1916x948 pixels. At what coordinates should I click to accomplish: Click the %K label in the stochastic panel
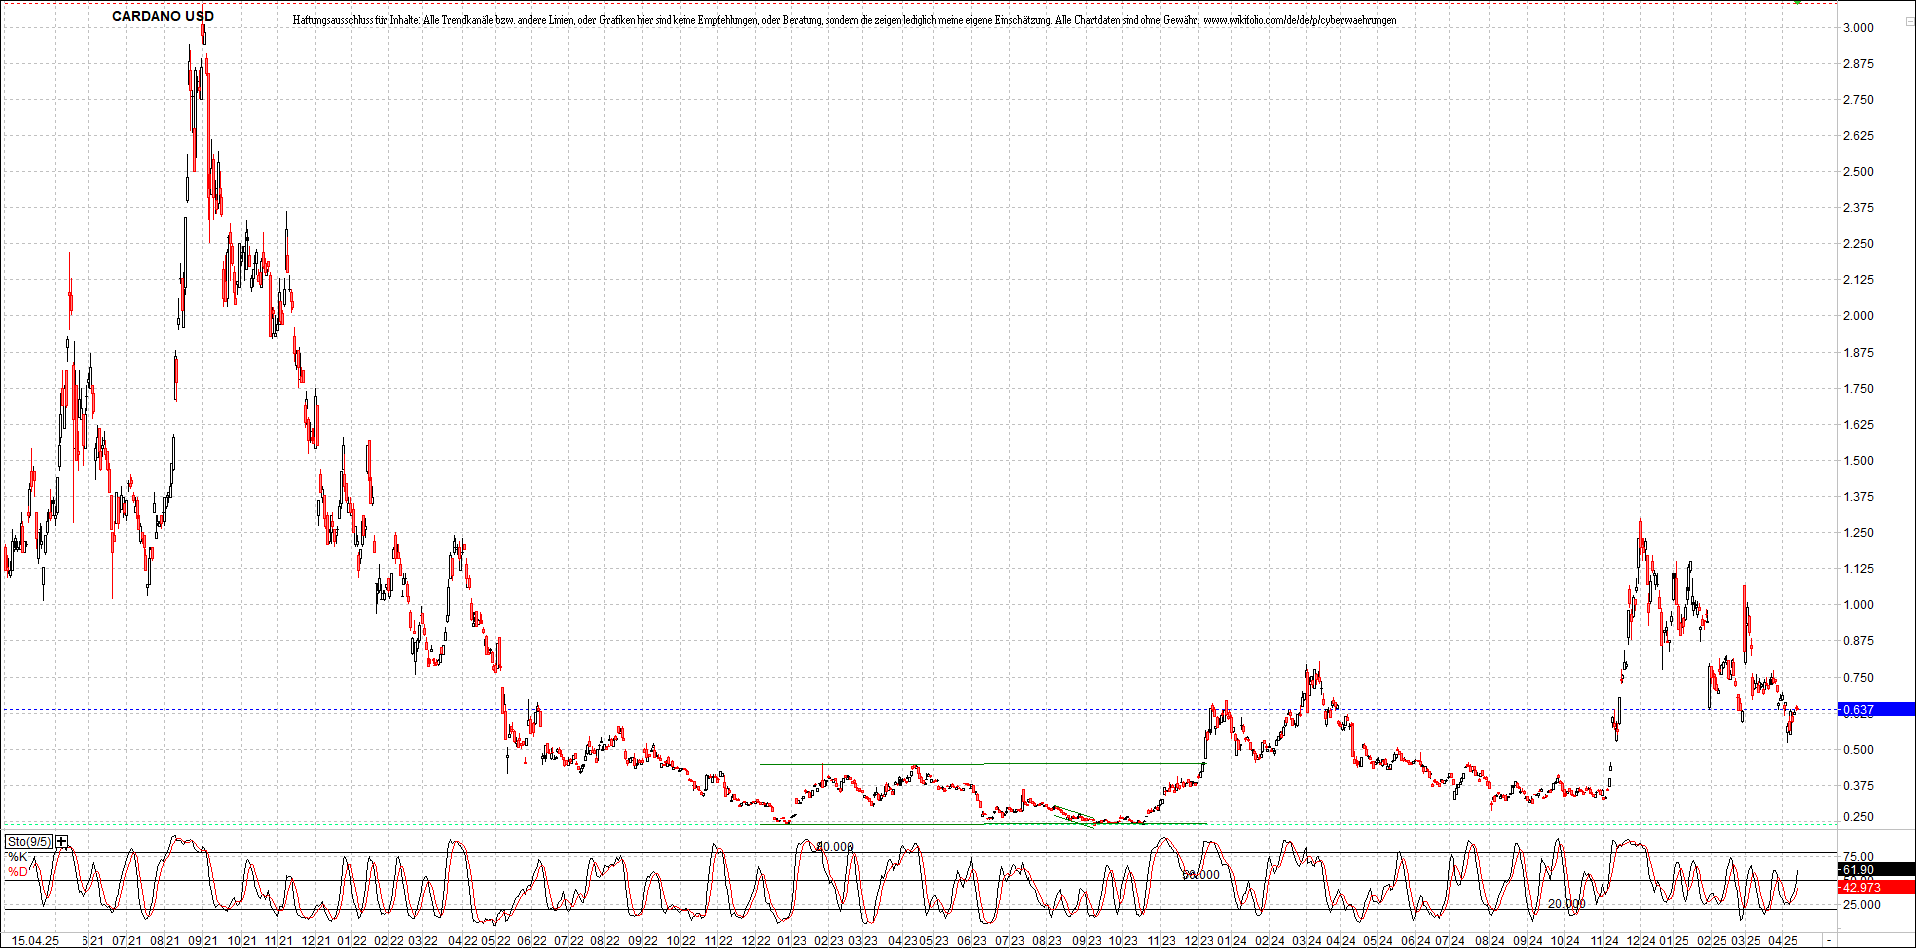[x=16, y=855]
